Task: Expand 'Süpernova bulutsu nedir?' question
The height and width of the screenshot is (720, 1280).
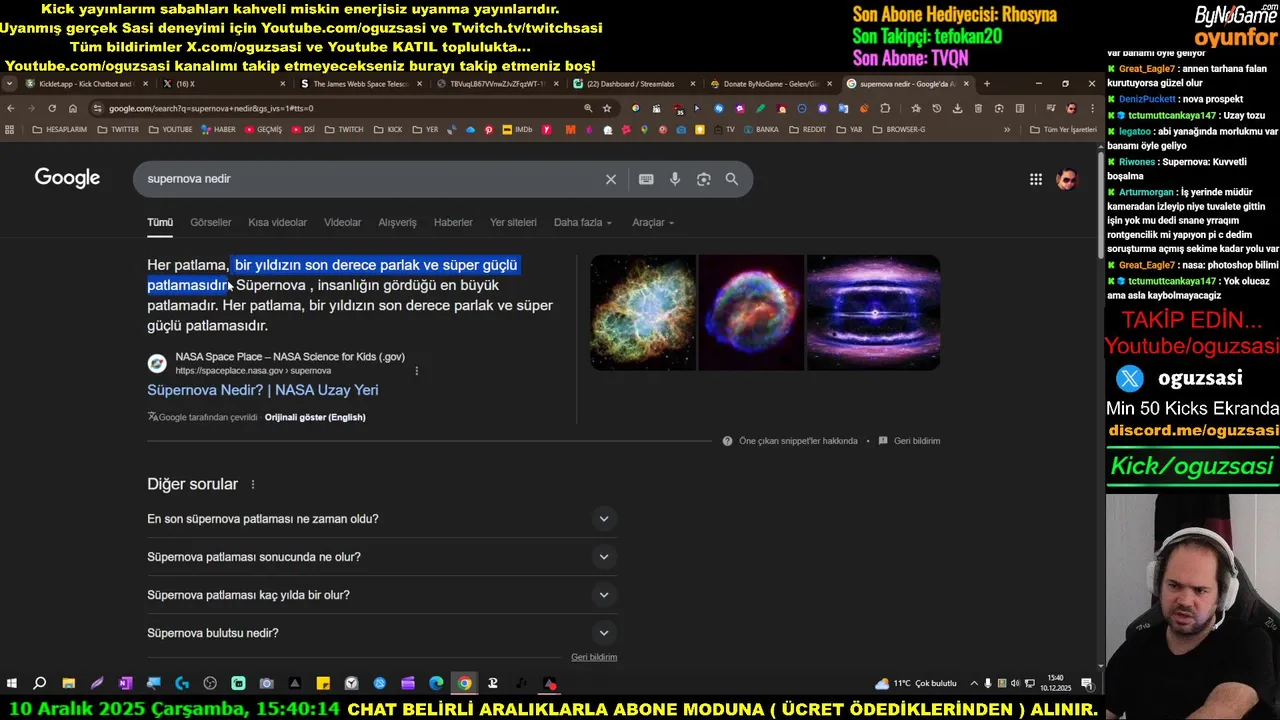Action: point(382,633)
